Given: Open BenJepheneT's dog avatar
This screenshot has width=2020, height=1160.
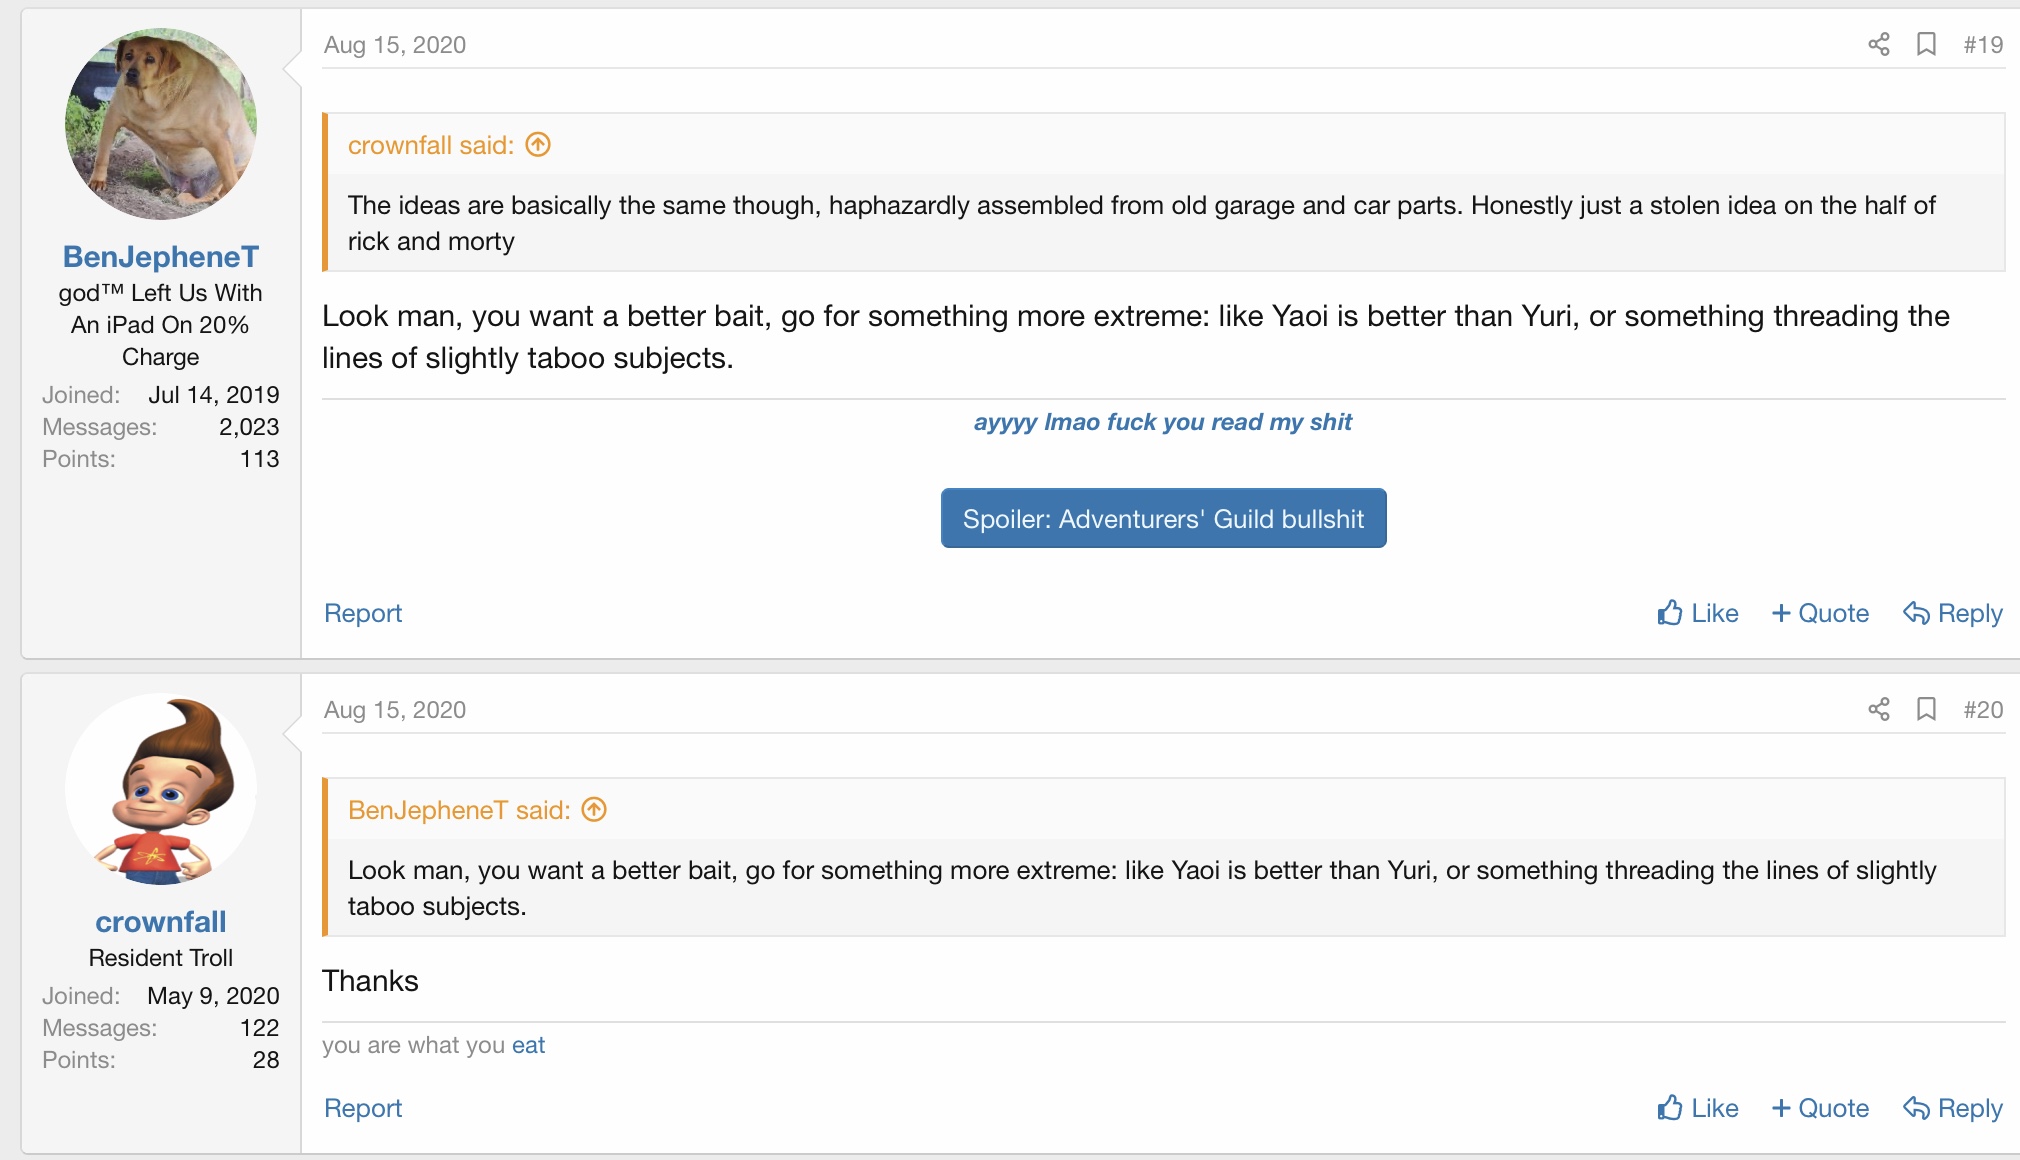Looking at the screenshot, I should coord(161,124).
